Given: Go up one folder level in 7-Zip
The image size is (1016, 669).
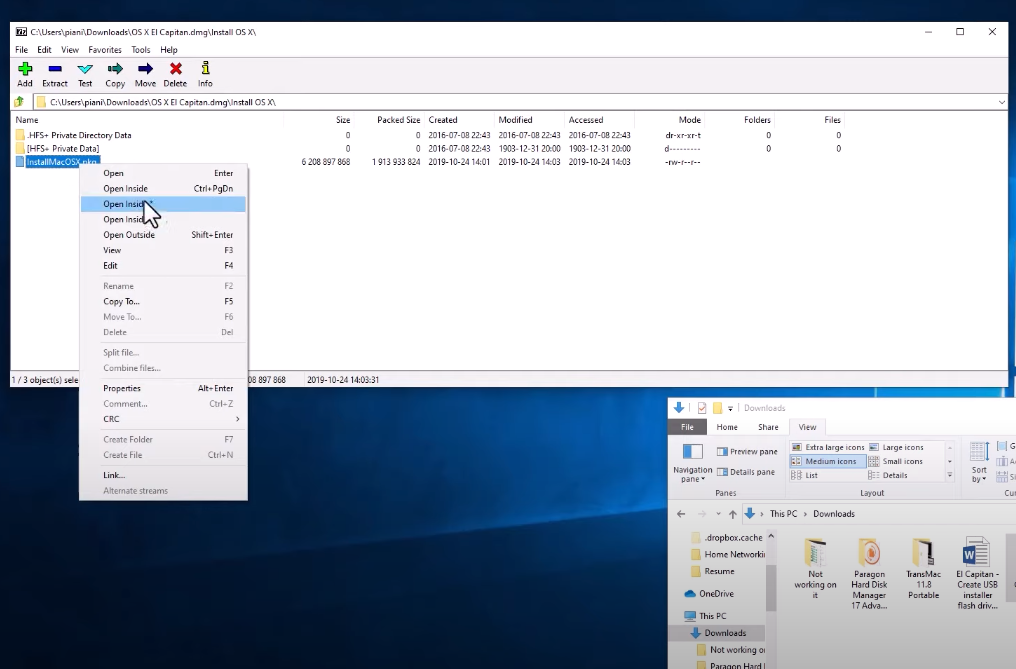Looking at the screenshot, I should click(19, 102).
